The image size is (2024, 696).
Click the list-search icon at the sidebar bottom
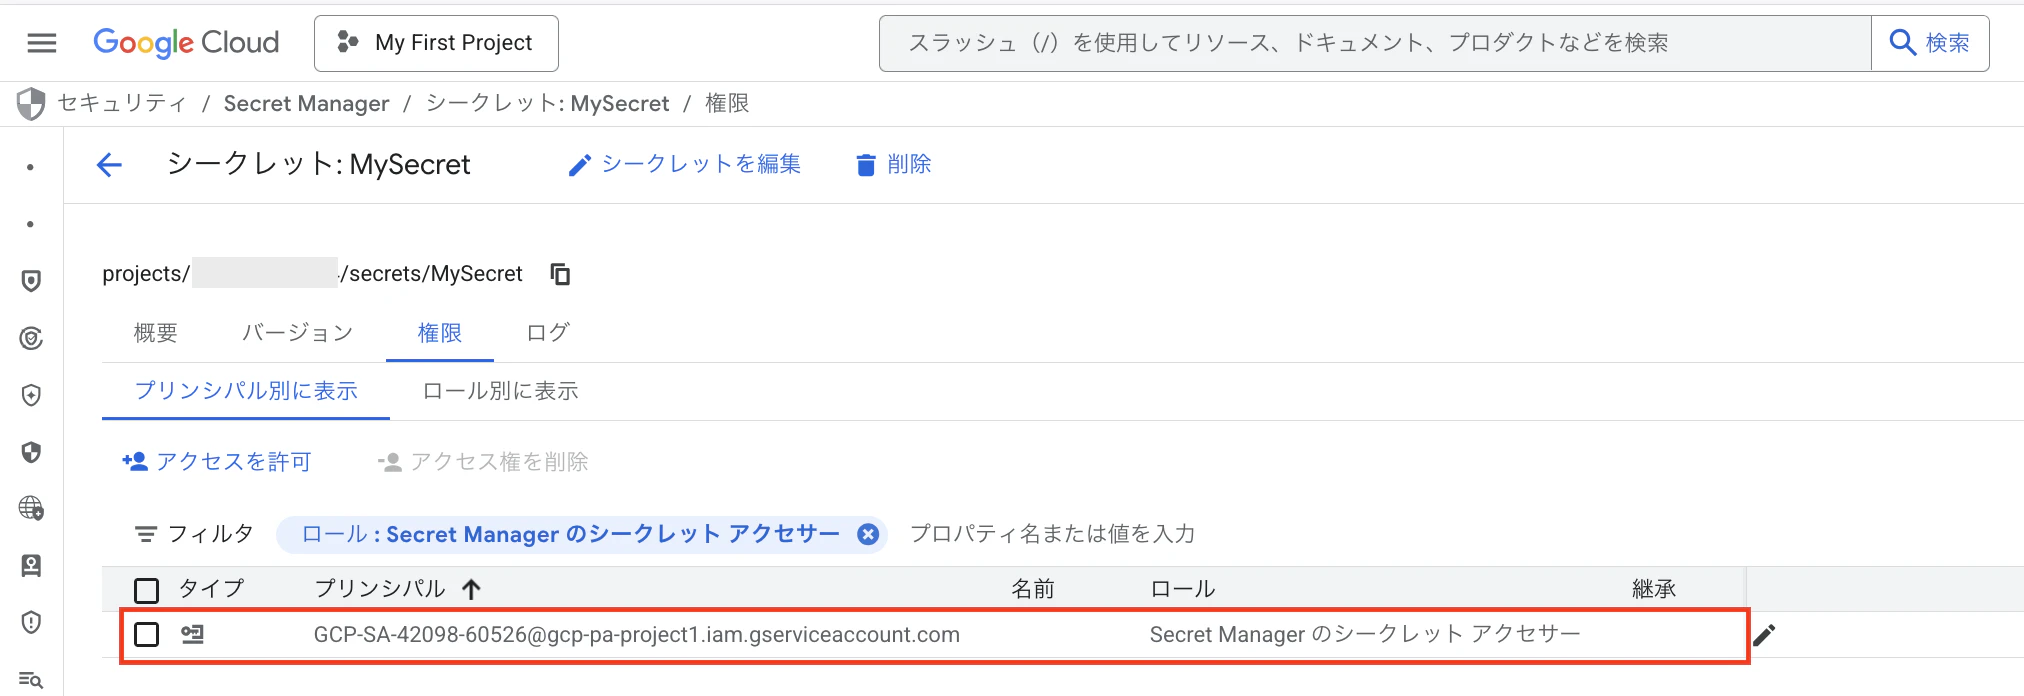(x=31, y=680)
